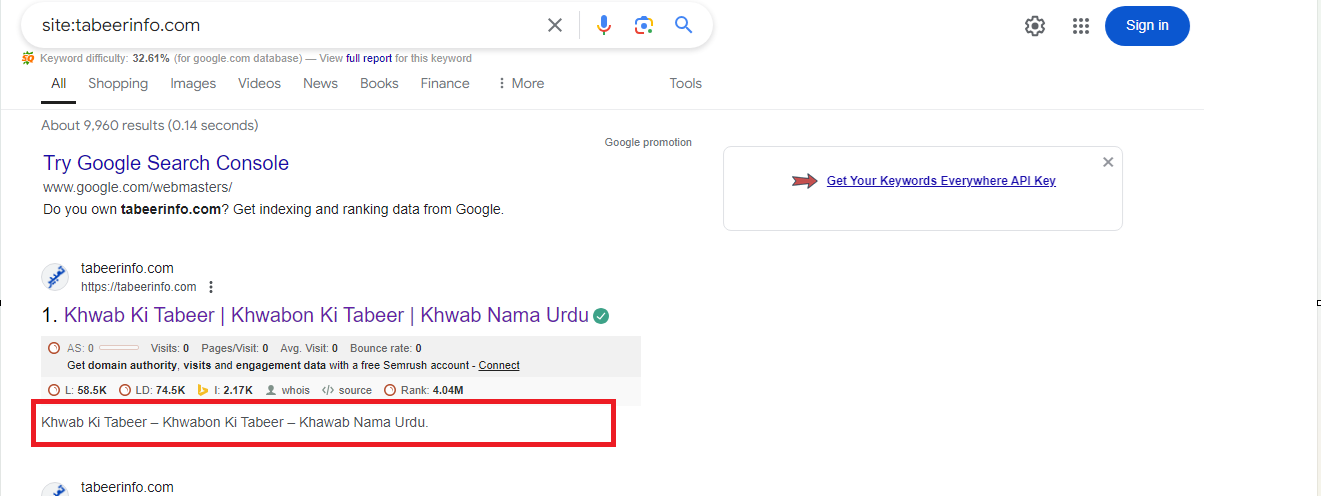Open Google Lens image search icon
The width and height of the screenshot is (1321, 496).
coord(644,25)
